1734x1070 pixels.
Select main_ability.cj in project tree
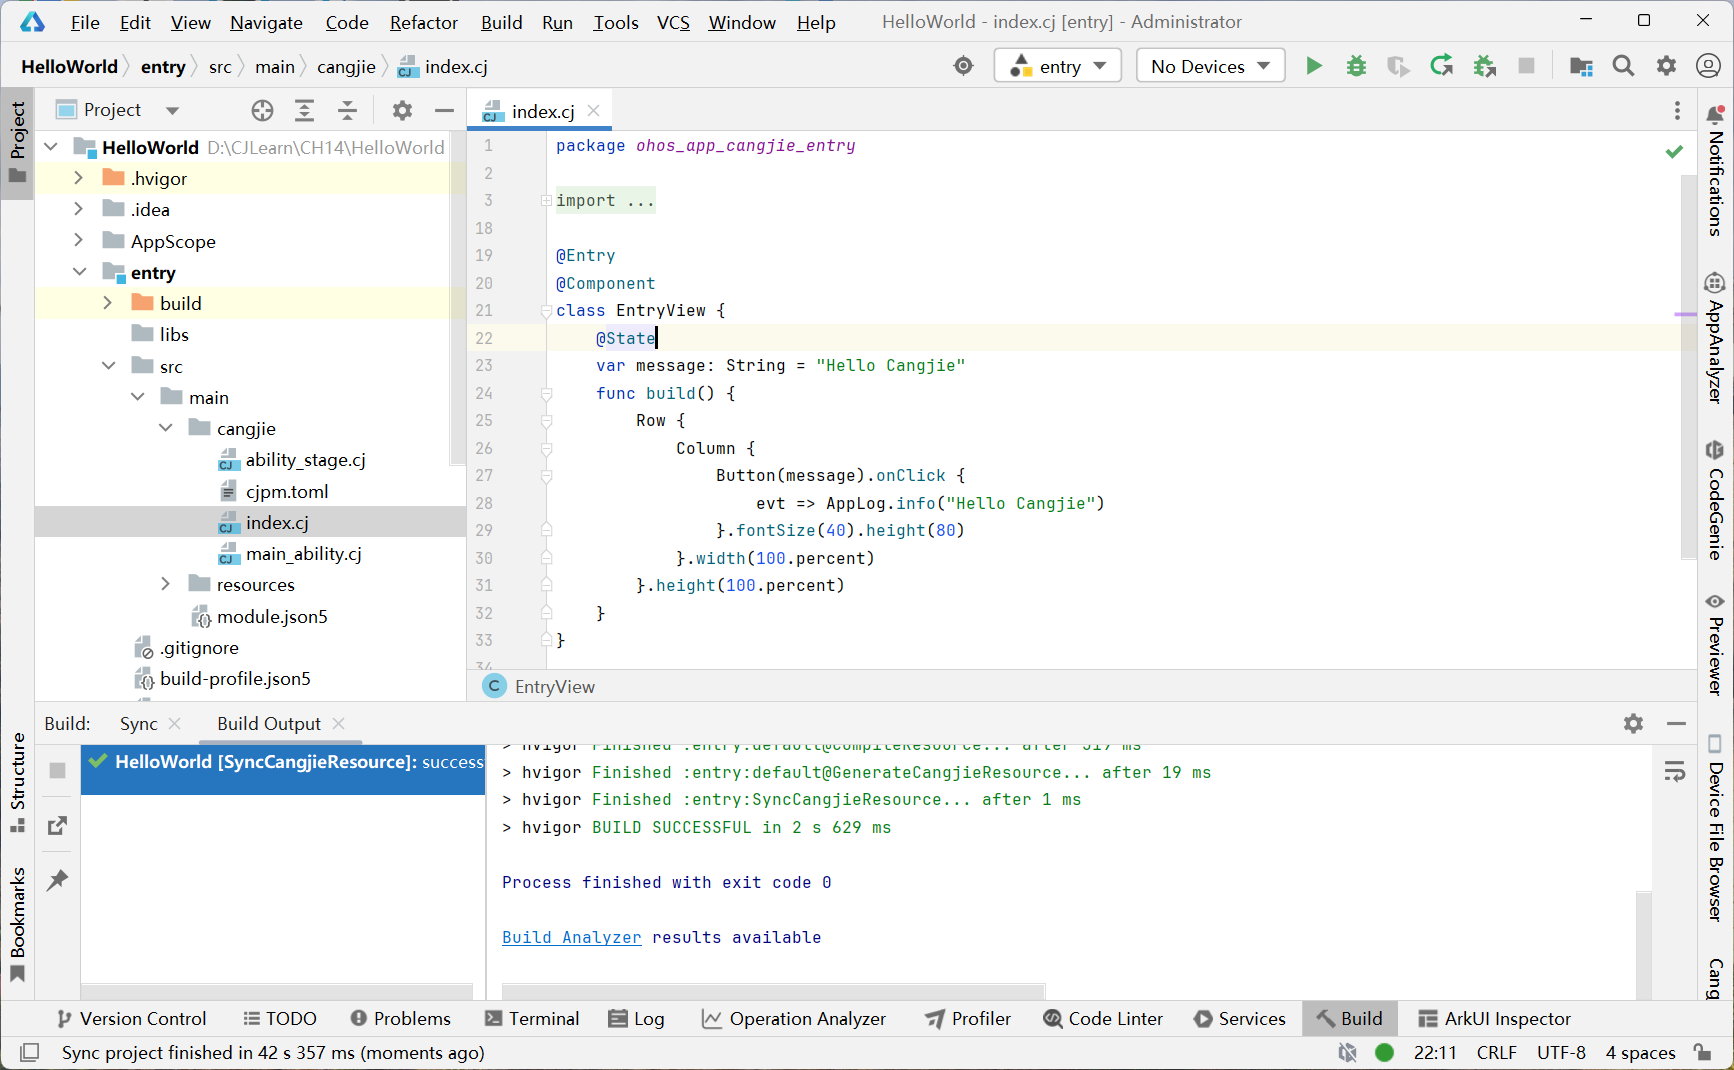[x=304, y=553]
